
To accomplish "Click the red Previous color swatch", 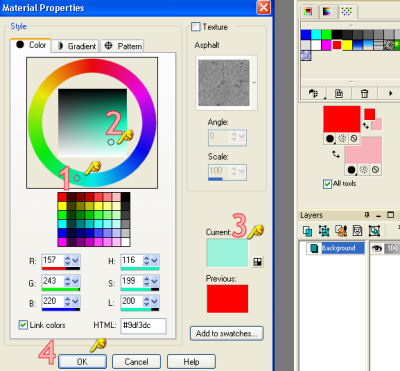I will (227, 299).
